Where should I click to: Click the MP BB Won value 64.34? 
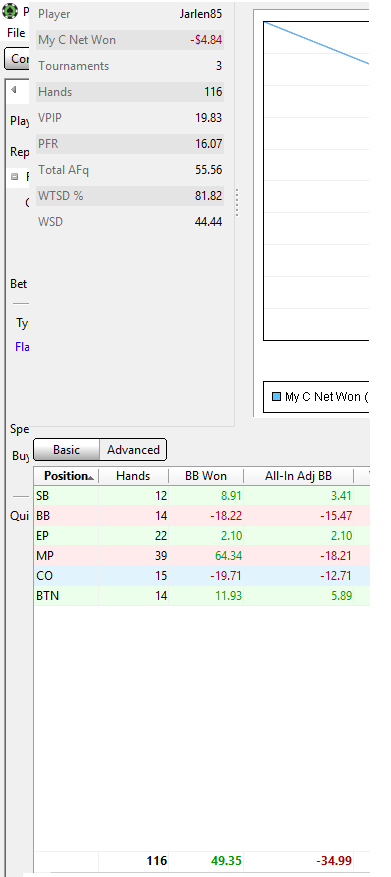coord(227,556)
